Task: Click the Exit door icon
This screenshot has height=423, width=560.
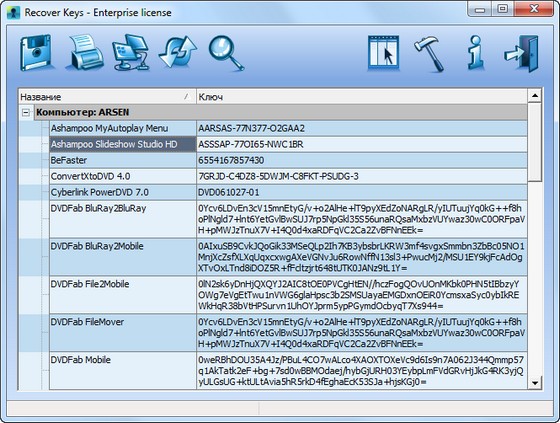Action: tap(522, 53)
